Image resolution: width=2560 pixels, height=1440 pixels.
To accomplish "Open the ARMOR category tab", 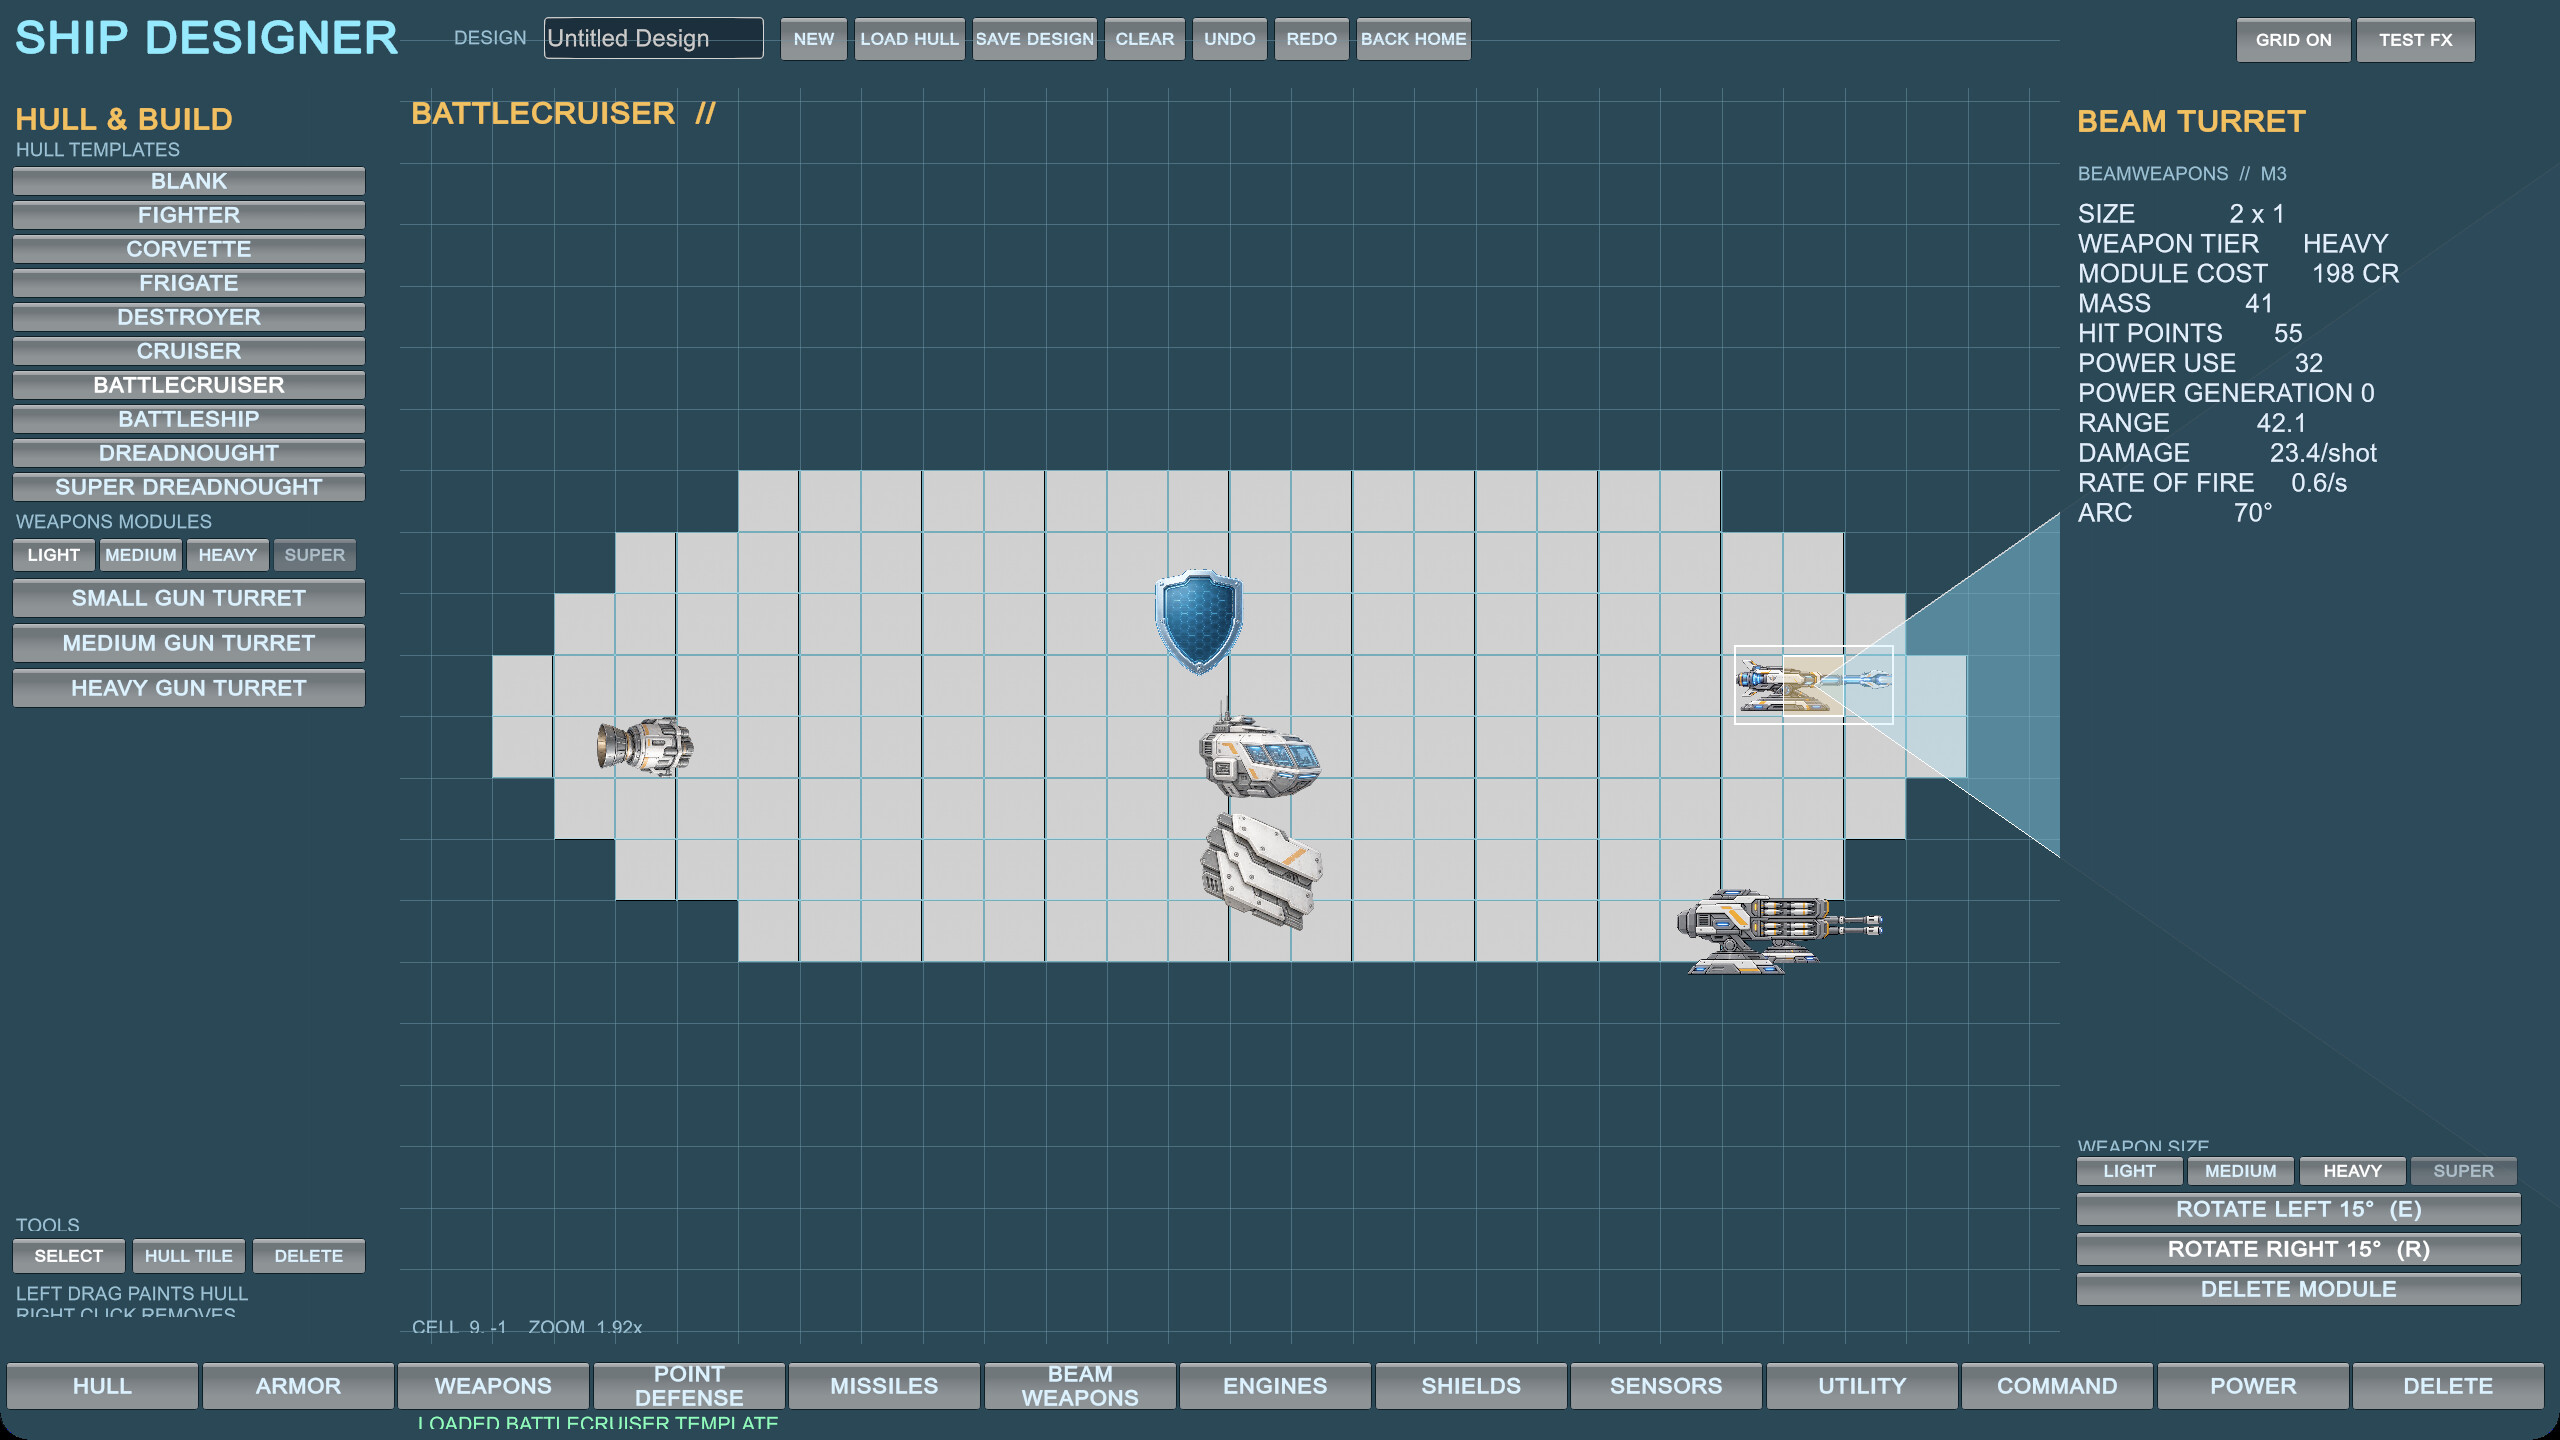I will pyautogui.click(x=298, y=1386).
